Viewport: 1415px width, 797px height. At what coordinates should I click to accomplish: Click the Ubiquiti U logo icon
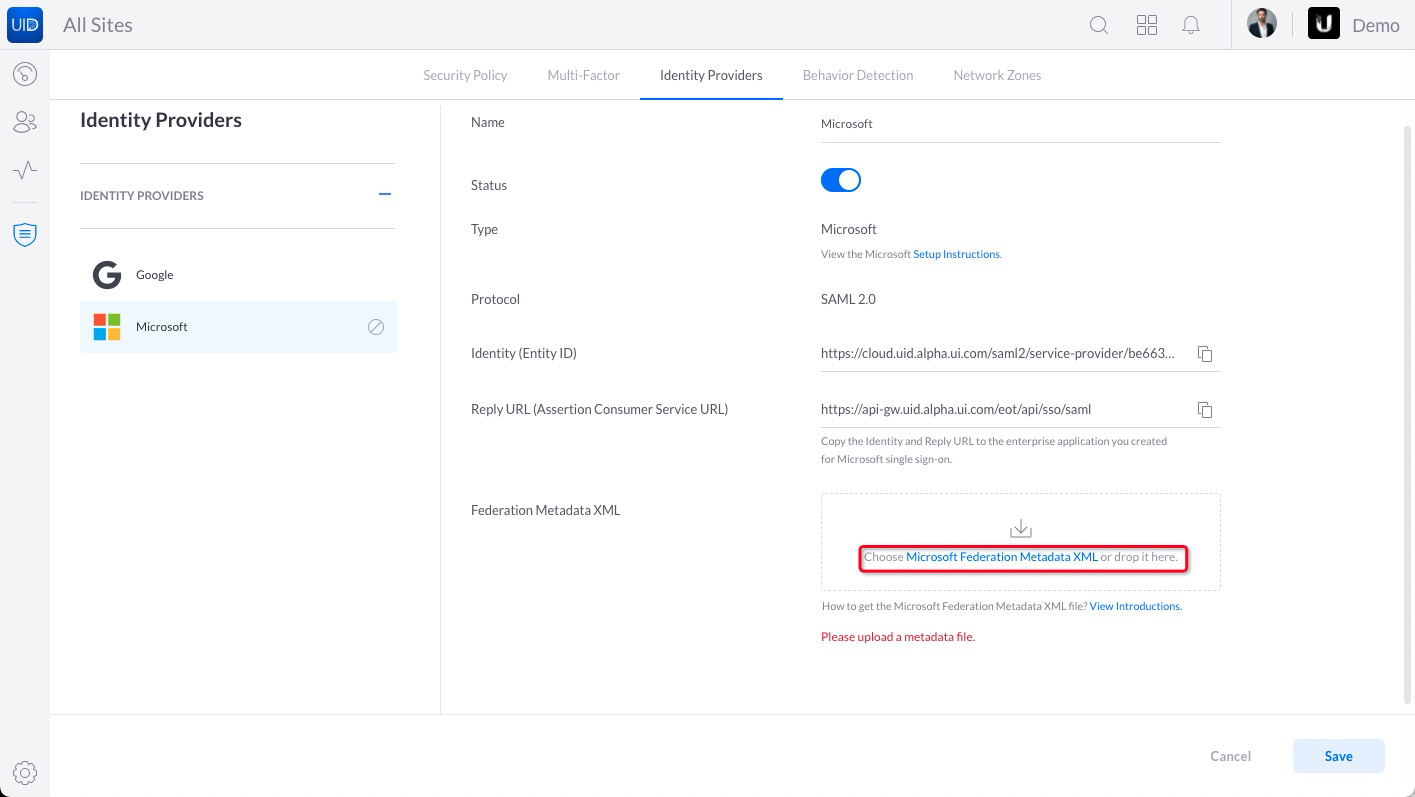coord(1324,24)
